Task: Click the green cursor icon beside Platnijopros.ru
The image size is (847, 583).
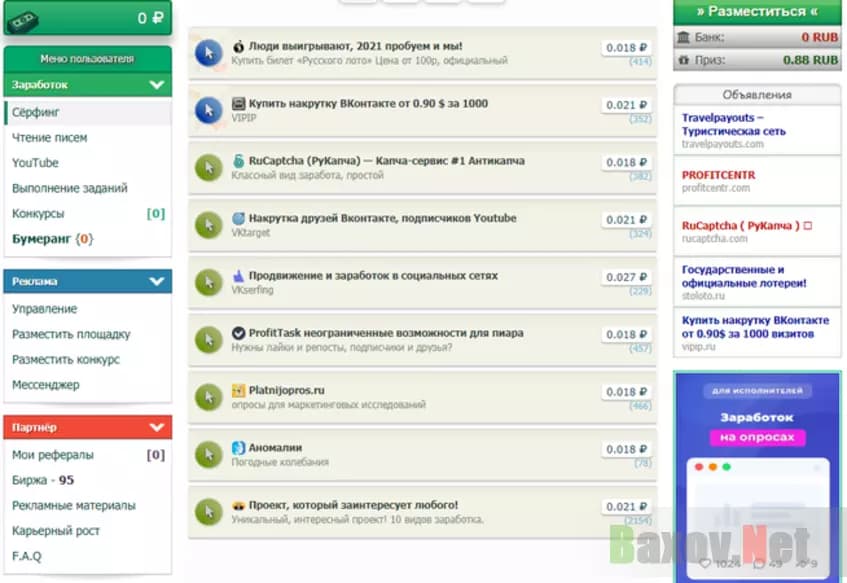Action: pyautogui.click(x=208, y=397)
